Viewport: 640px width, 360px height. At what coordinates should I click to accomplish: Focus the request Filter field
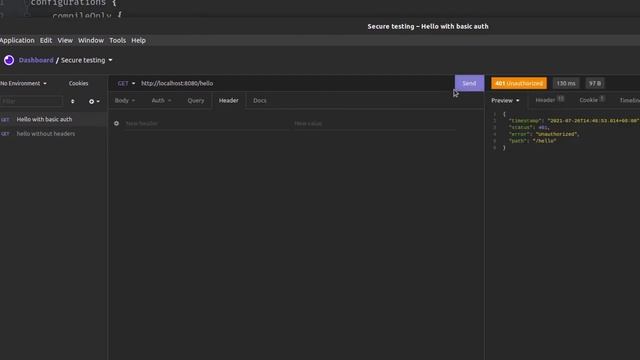32,101
